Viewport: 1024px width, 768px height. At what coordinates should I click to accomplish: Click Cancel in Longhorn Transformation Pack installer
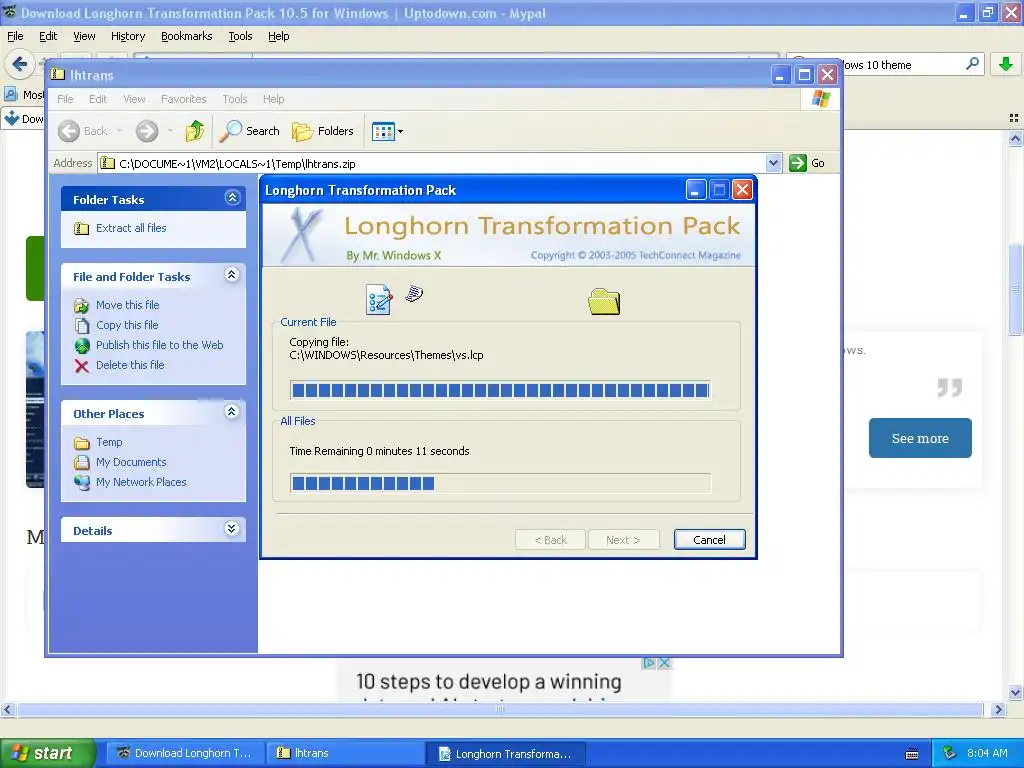709,539
